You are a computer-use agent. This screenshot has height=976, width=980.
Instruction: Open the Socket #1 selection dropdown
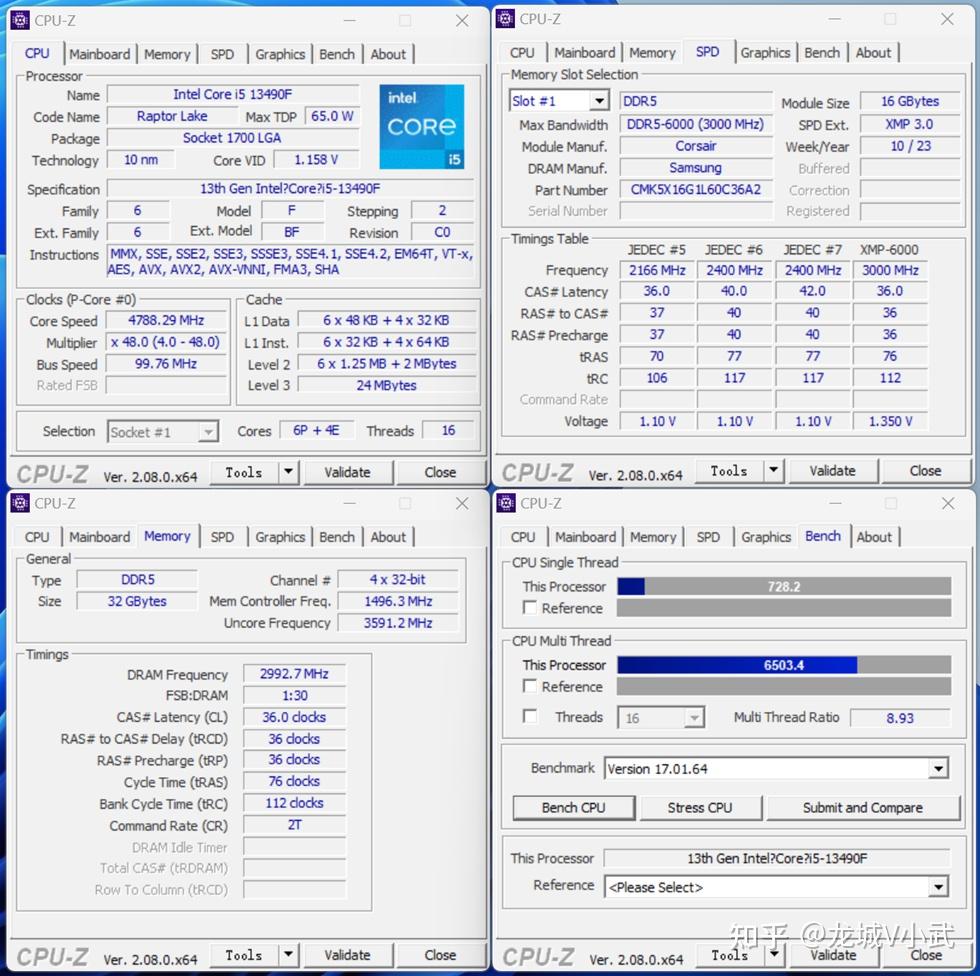pos(209,432)
